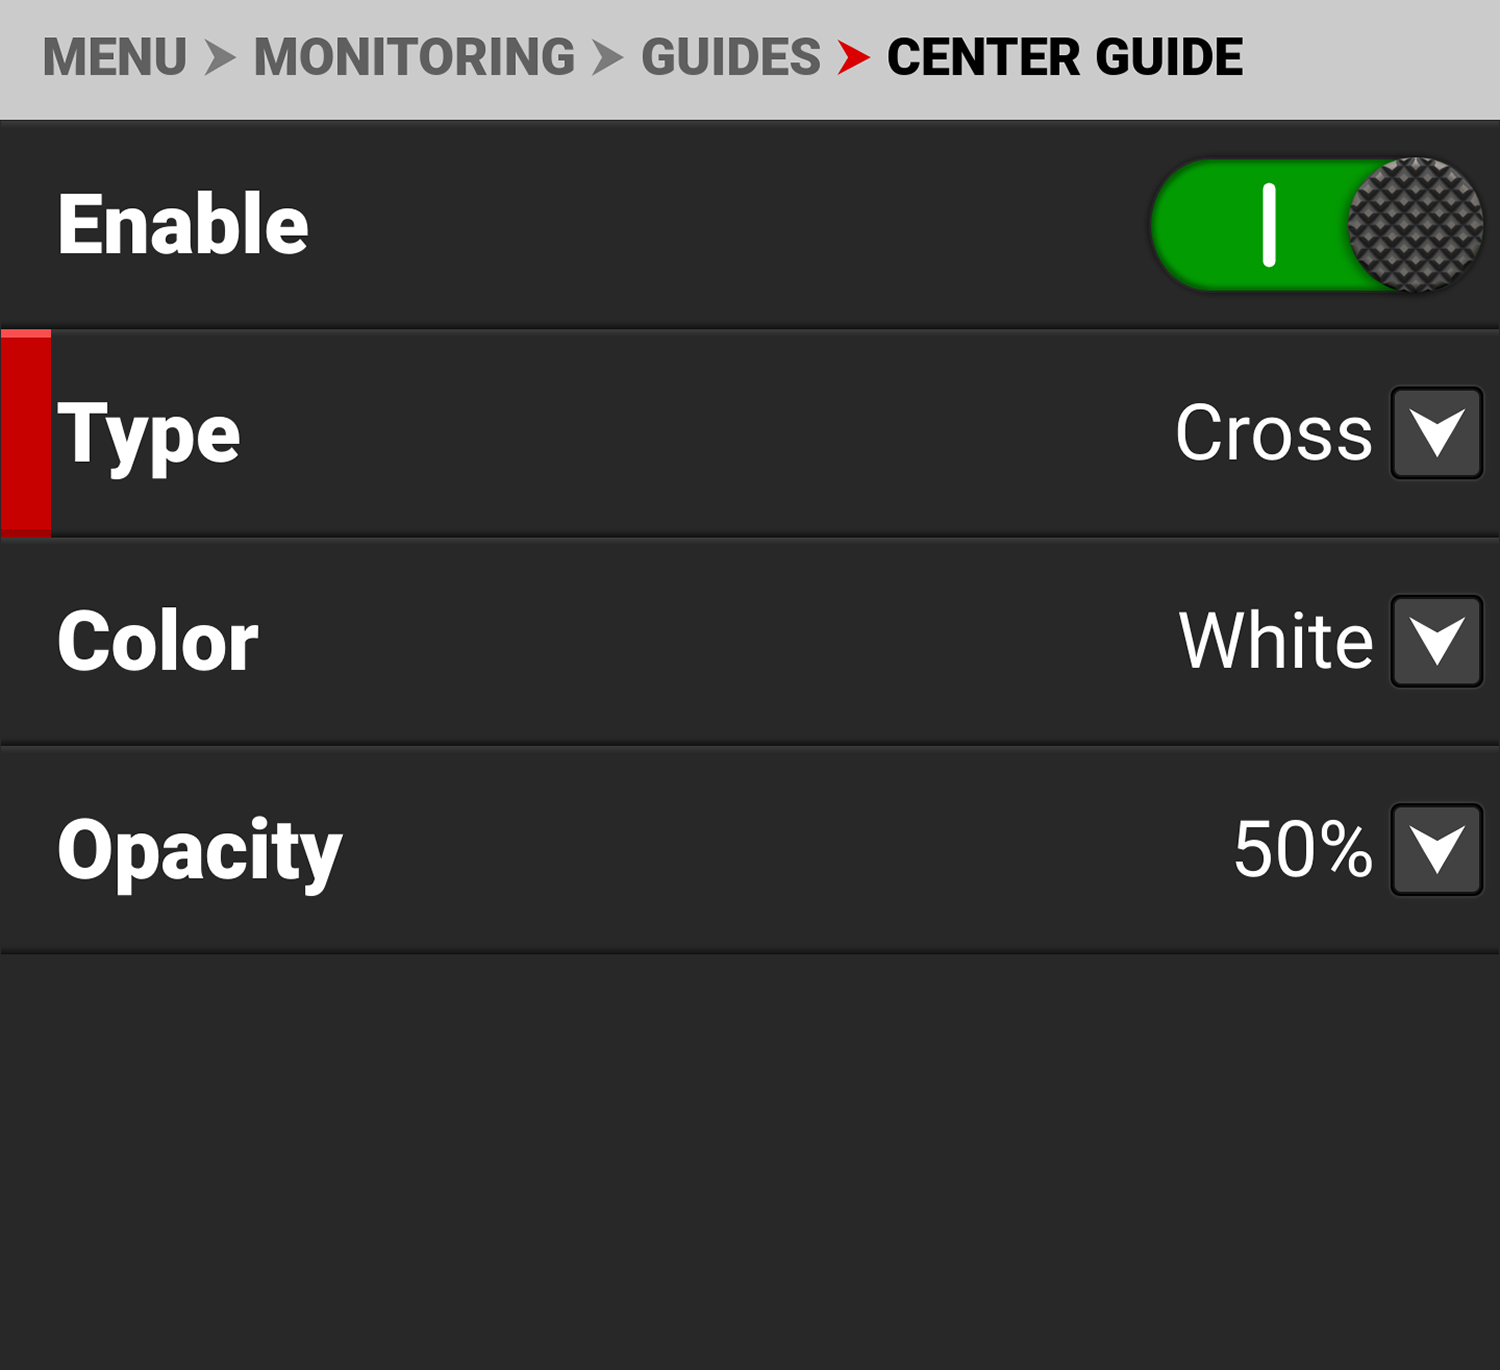
Task: Toggle the Enable center guide switch
Action: pos(1315,225)
